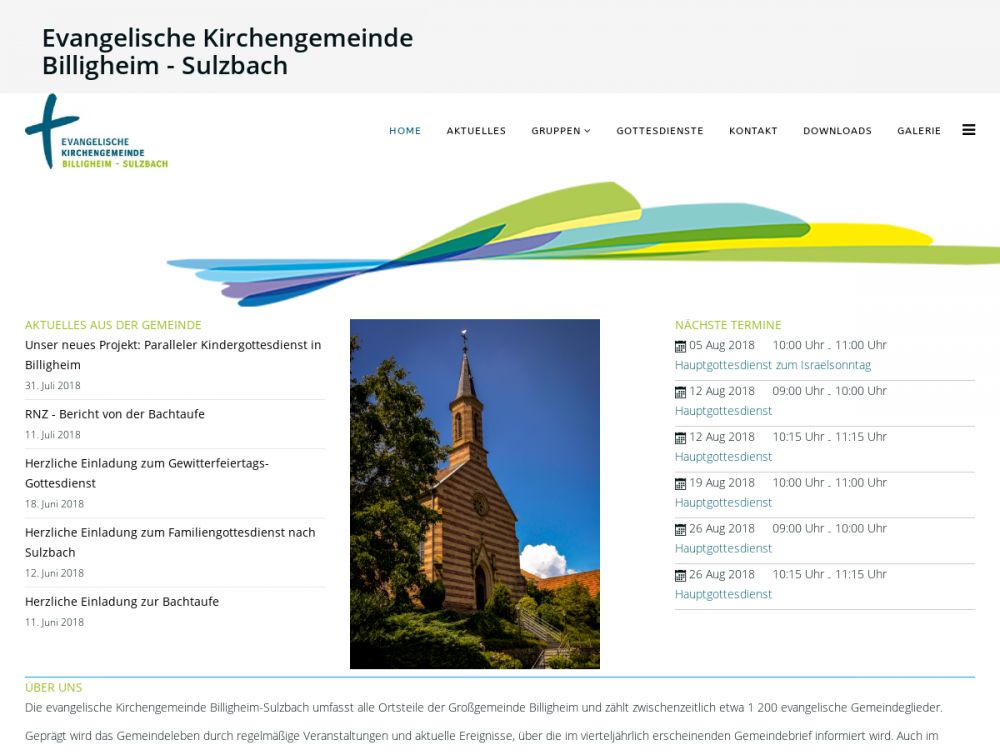Navigate to the Kontakt page
The width and height of the screenshot is (1000, 750).
(x=753, y=131)
